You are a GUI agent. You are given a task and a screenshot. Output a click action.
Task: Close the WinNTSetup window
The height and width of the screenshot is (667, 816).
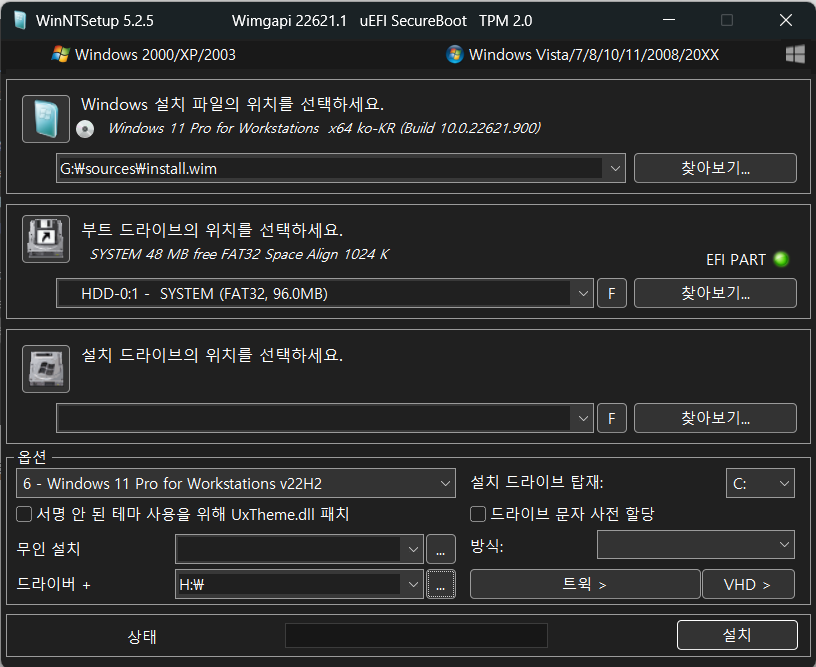click(x=786, y=20)
